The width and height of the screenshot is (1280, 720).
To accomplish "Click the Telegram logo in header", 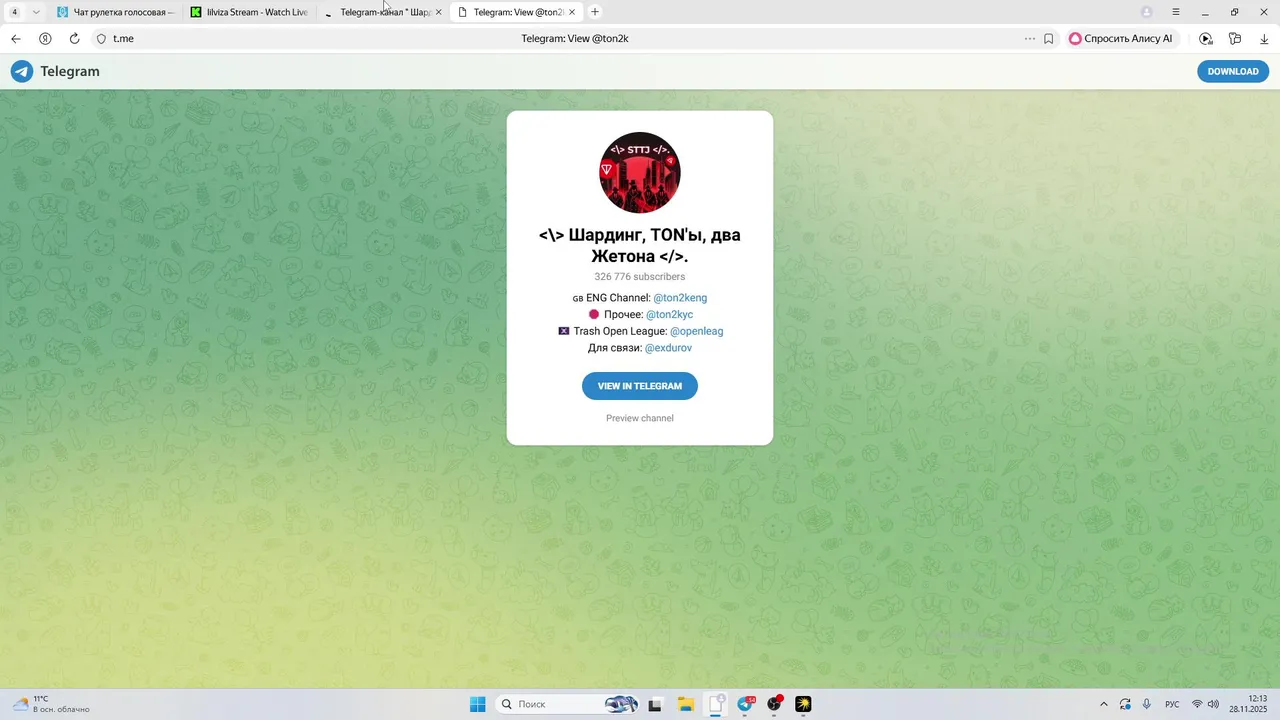I will coord(55,71).
